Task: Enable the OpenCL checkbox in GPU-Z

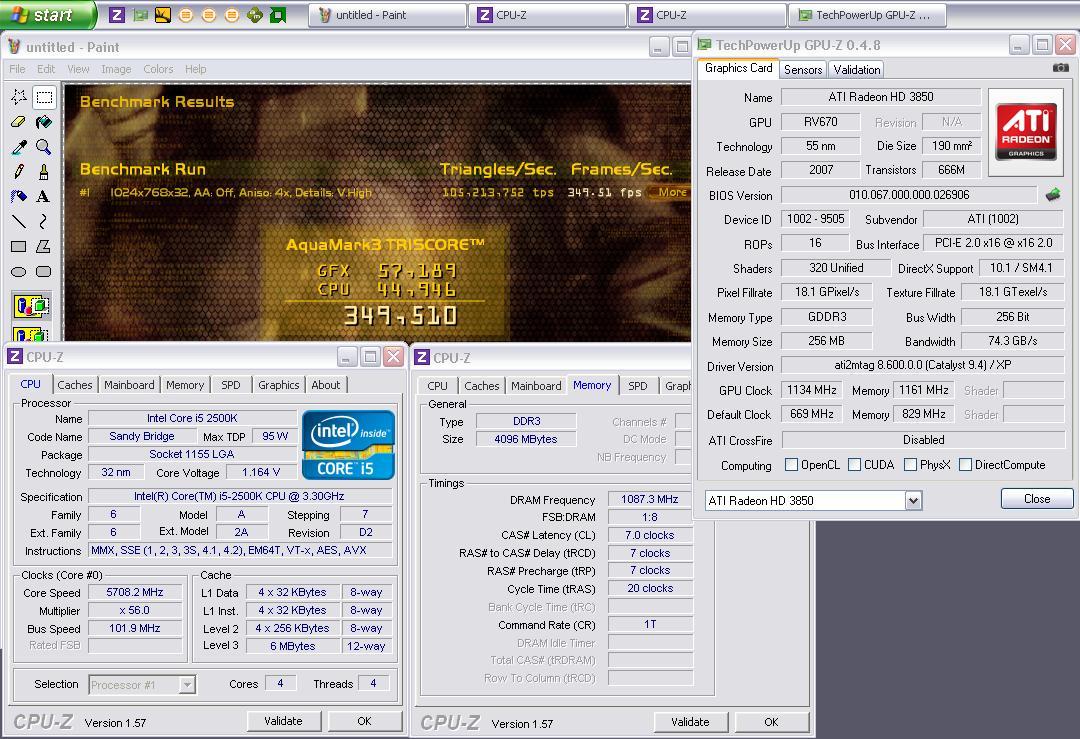Action: [x=792, y=465]
